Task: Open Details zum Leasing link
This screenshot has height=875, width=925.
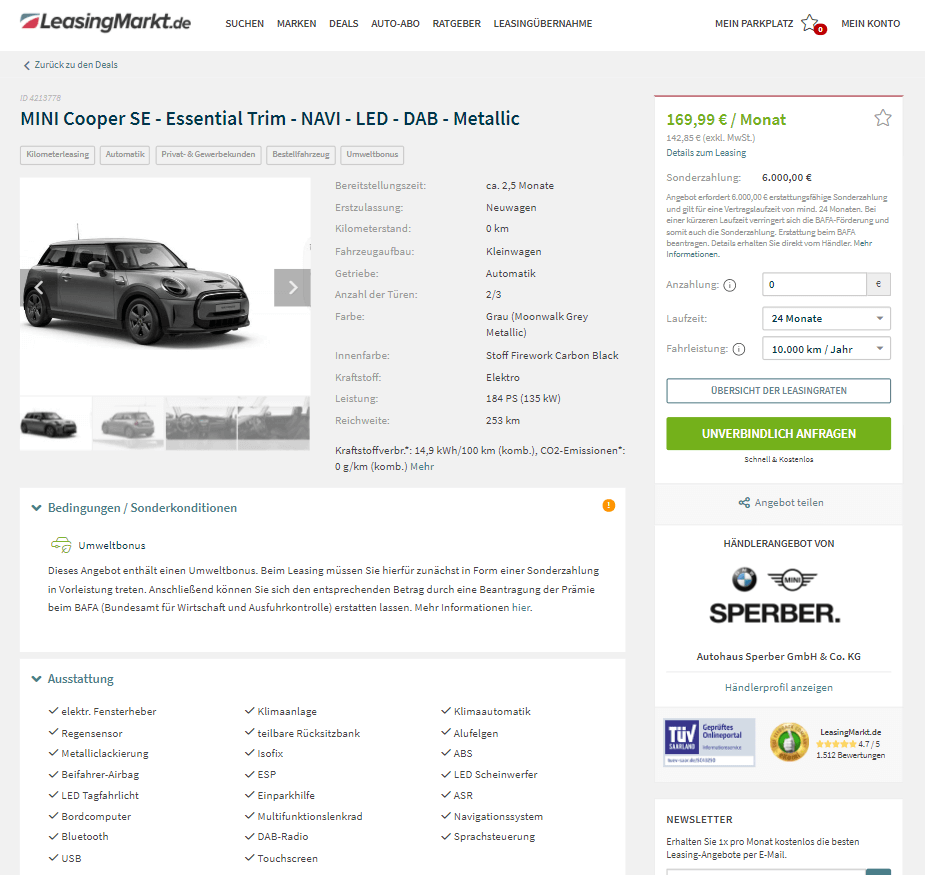Action: click(706, 153)
